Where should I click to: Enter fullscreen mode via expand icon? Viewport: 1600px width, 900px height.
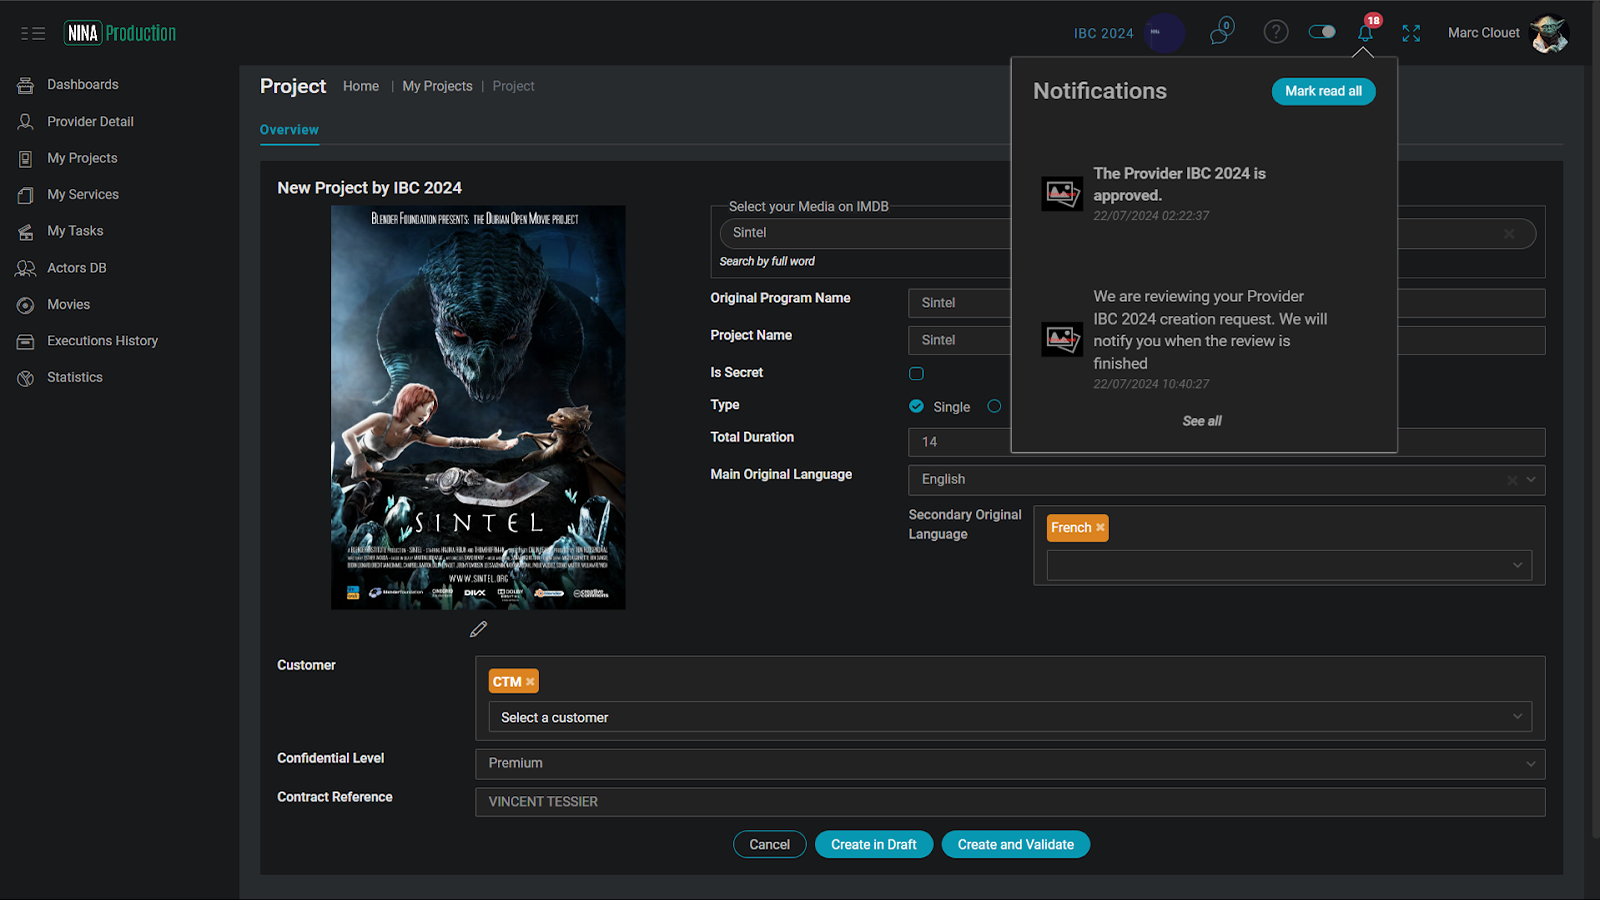[1411, 33]
